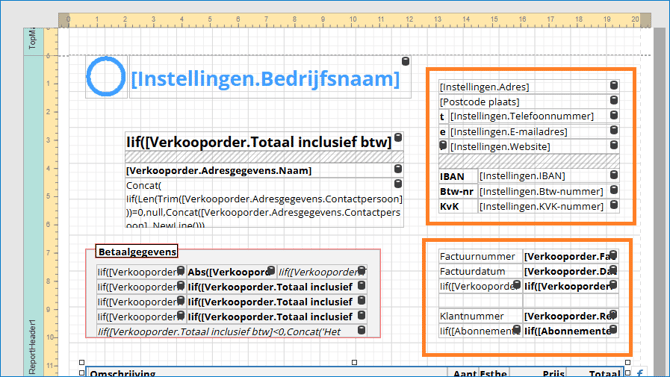The width and height of the screenshot is (670, 377).
Task: Click the data-binding icon on the Concat('Het row
Action: click(x=361, y=330)
